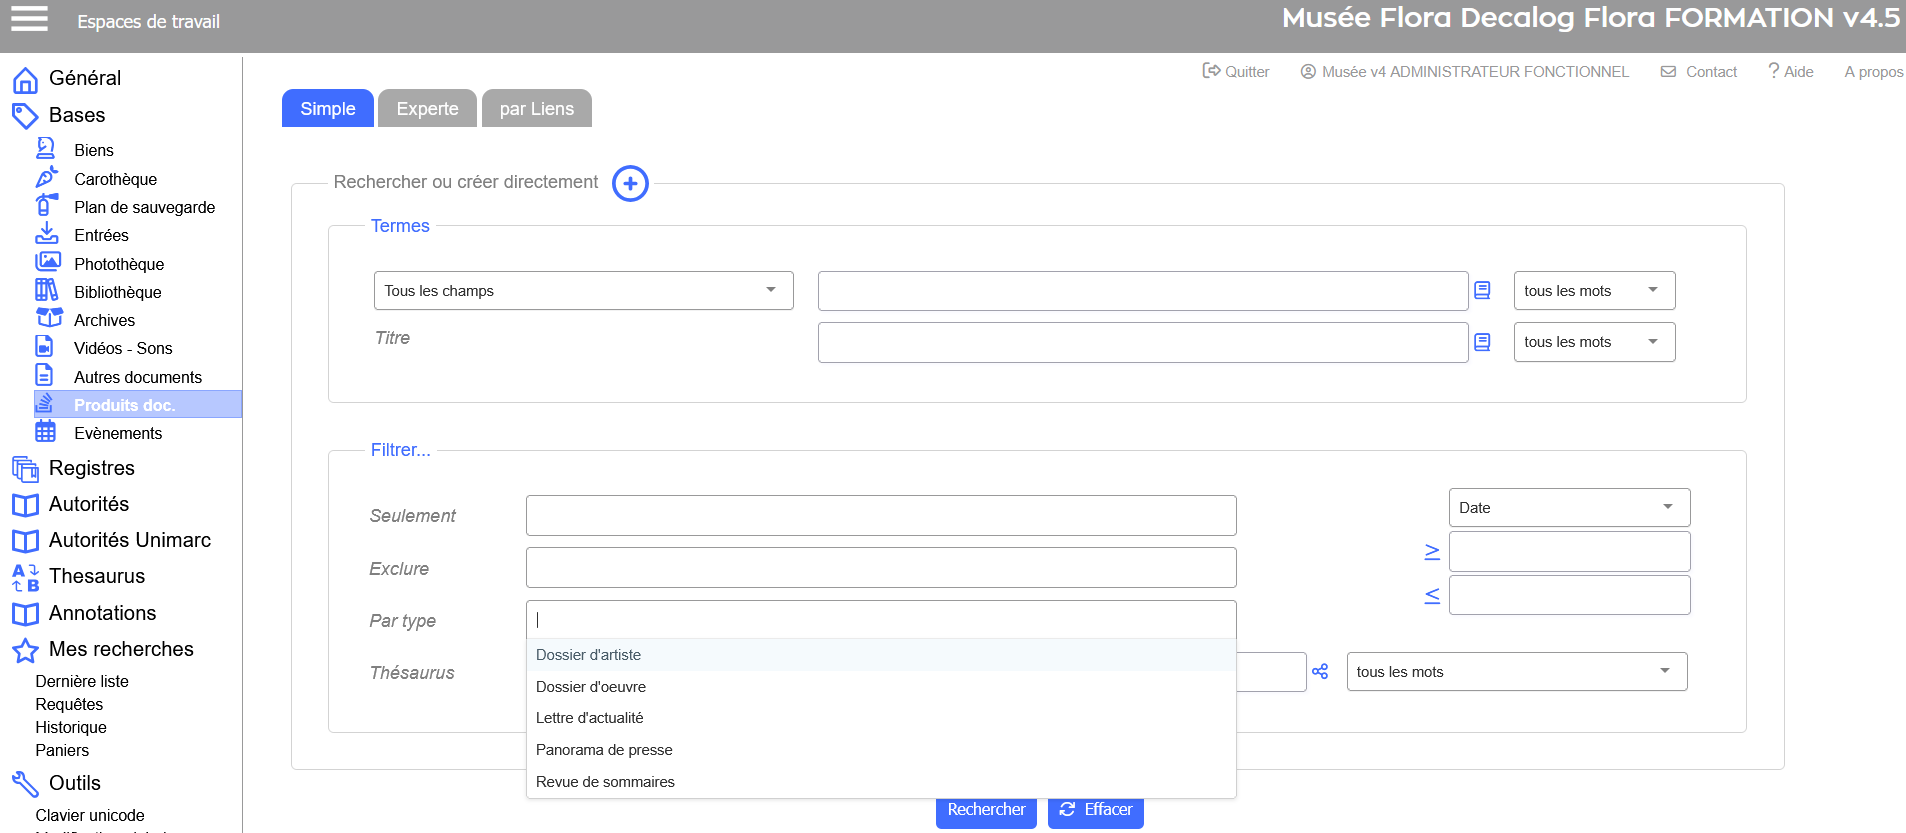Click the plus icon to create directly
Image resolution: width=1906 pixels, height=833 pixels.
(x=630, y=183)
